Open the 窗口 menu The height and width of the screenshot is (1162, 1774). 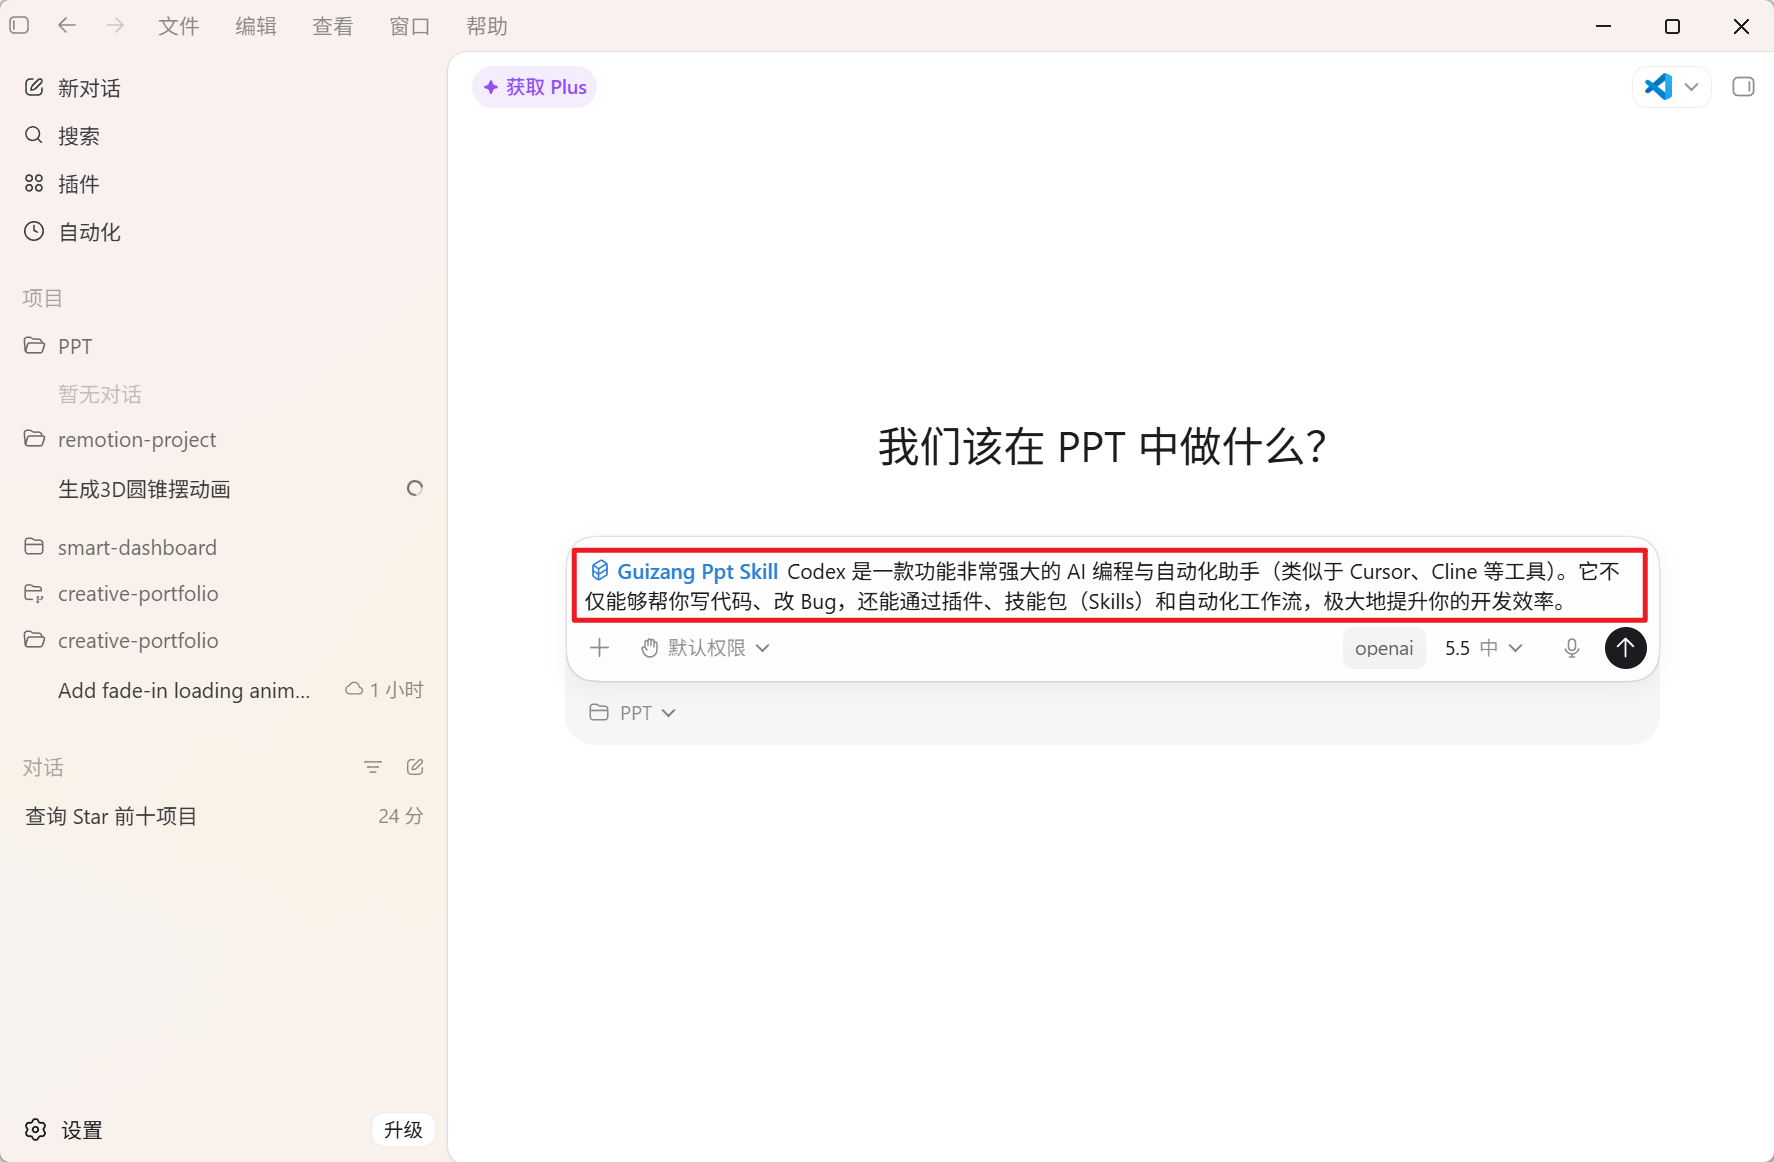(410, 26)
